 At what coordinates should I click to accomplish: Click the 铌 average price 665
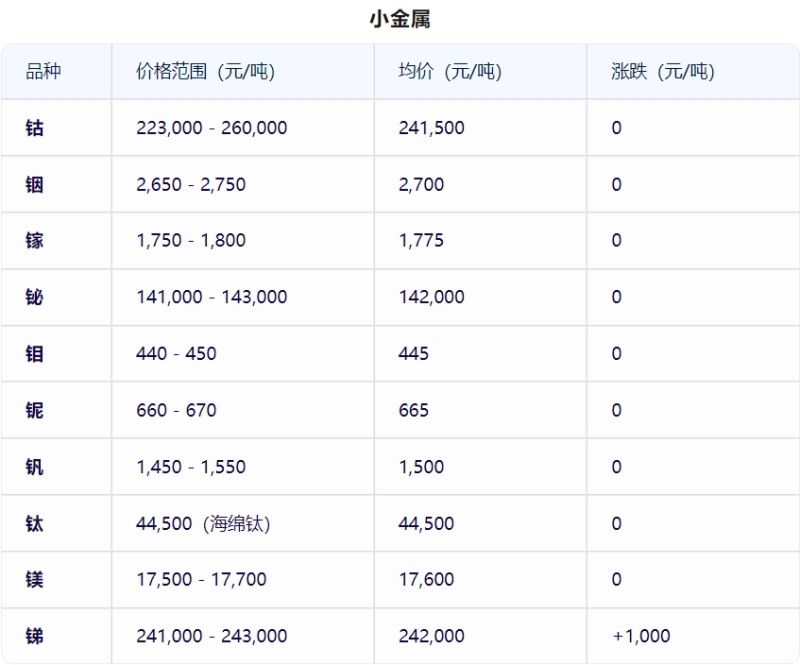click(x=413, y=410)
